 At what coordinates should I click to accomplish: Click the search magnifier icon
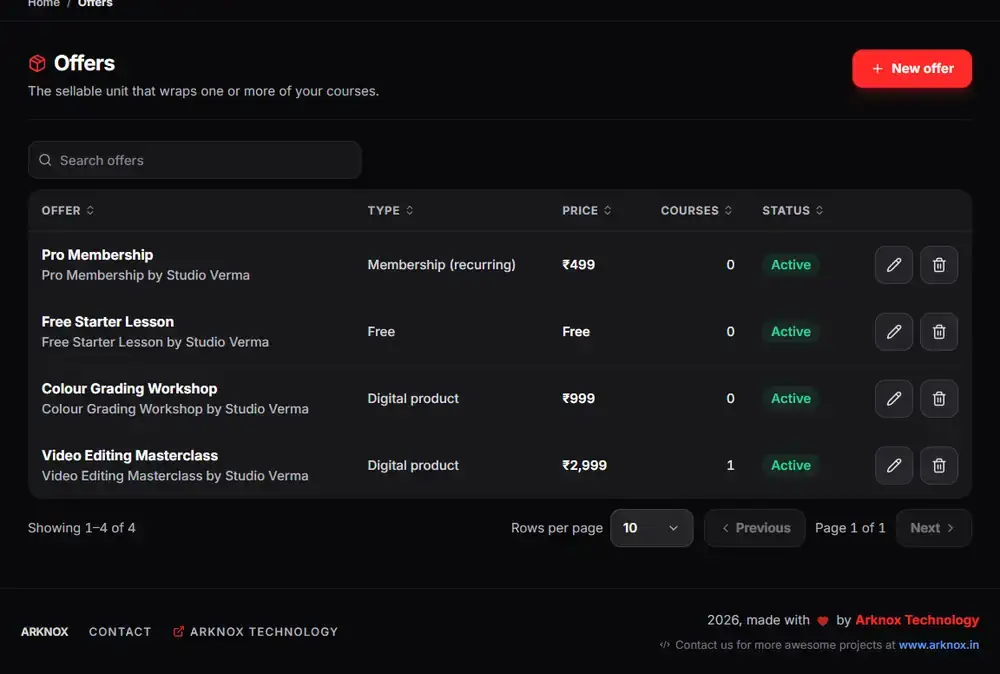click(x=45, y=160)
